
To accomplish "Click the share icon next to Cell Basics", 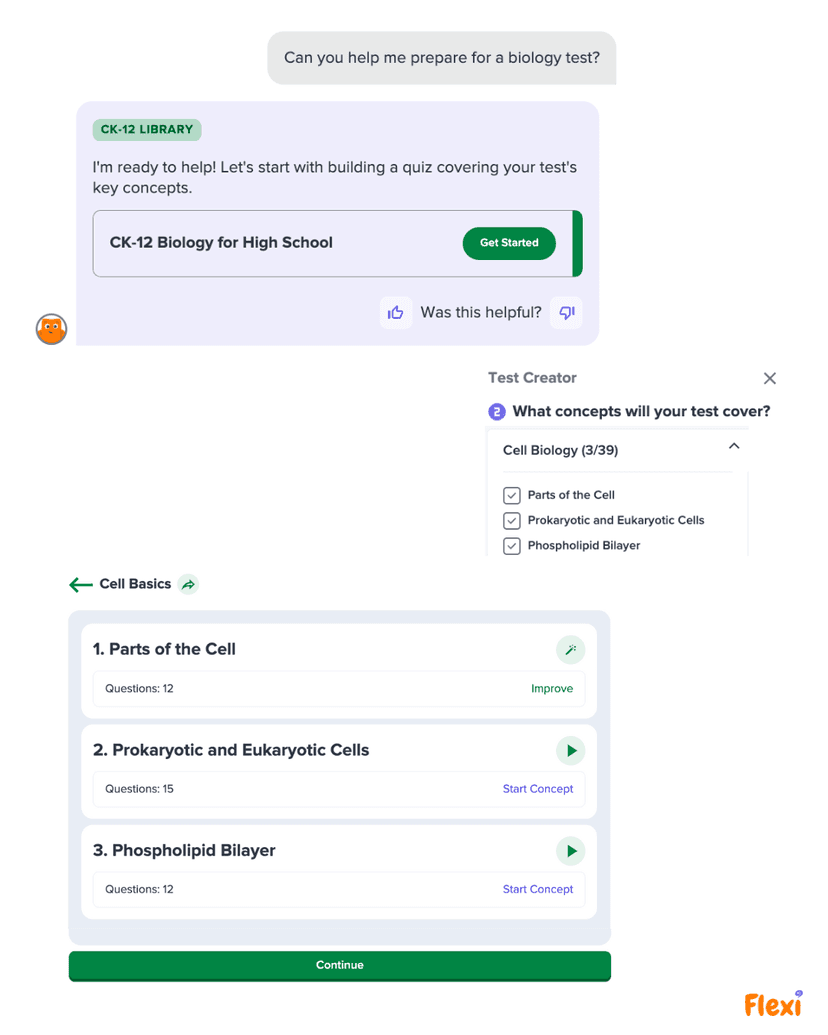I will click(187, 584).
